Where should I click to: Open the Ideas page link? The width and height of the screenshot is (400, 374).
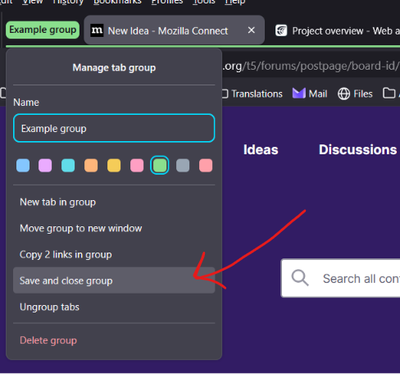point(261,150)
